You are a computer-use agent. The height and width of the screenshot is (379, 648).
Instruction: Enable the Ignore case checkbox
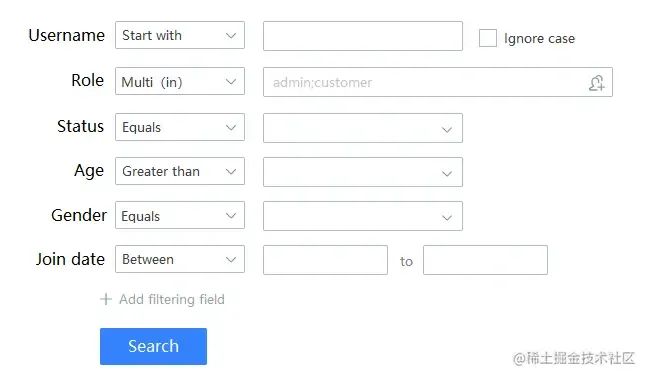(488, 38)
